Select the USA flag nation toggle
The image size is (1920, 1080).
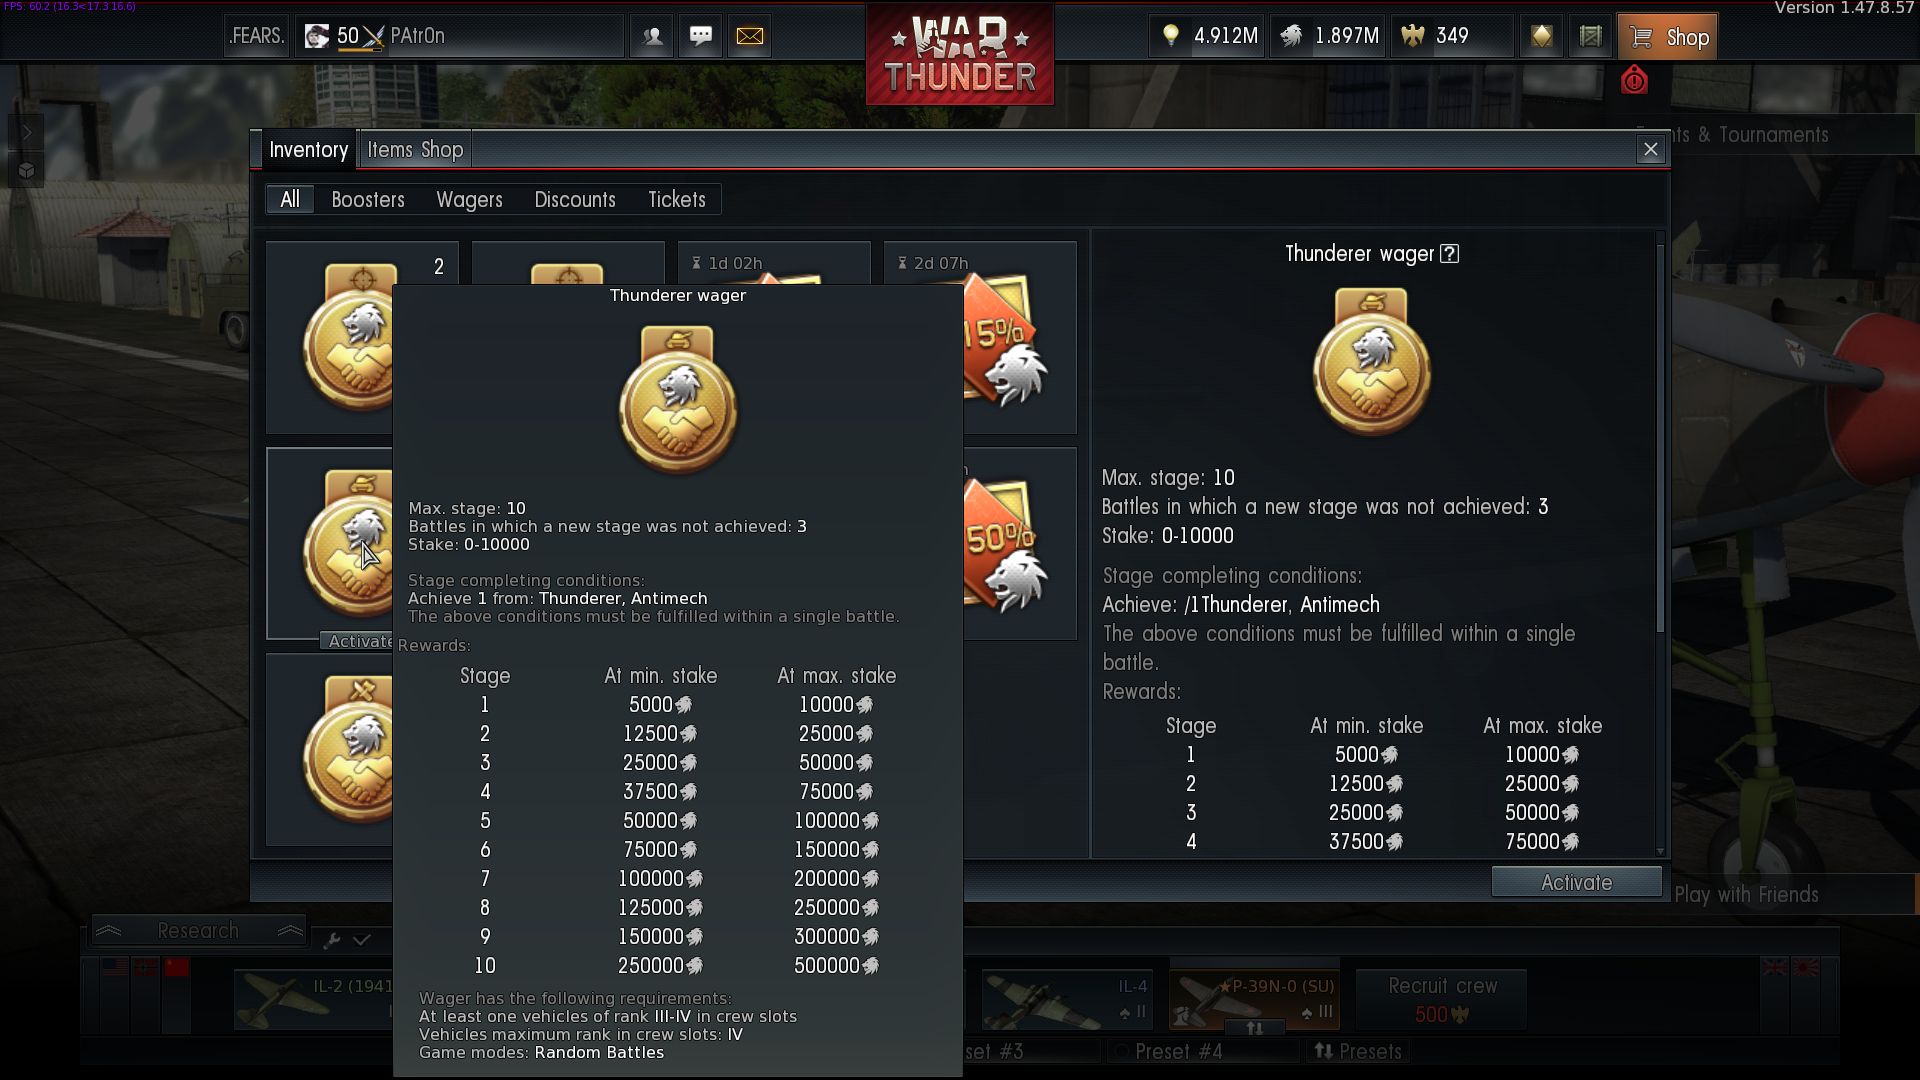pyautogui.click(x=115, y=967)
